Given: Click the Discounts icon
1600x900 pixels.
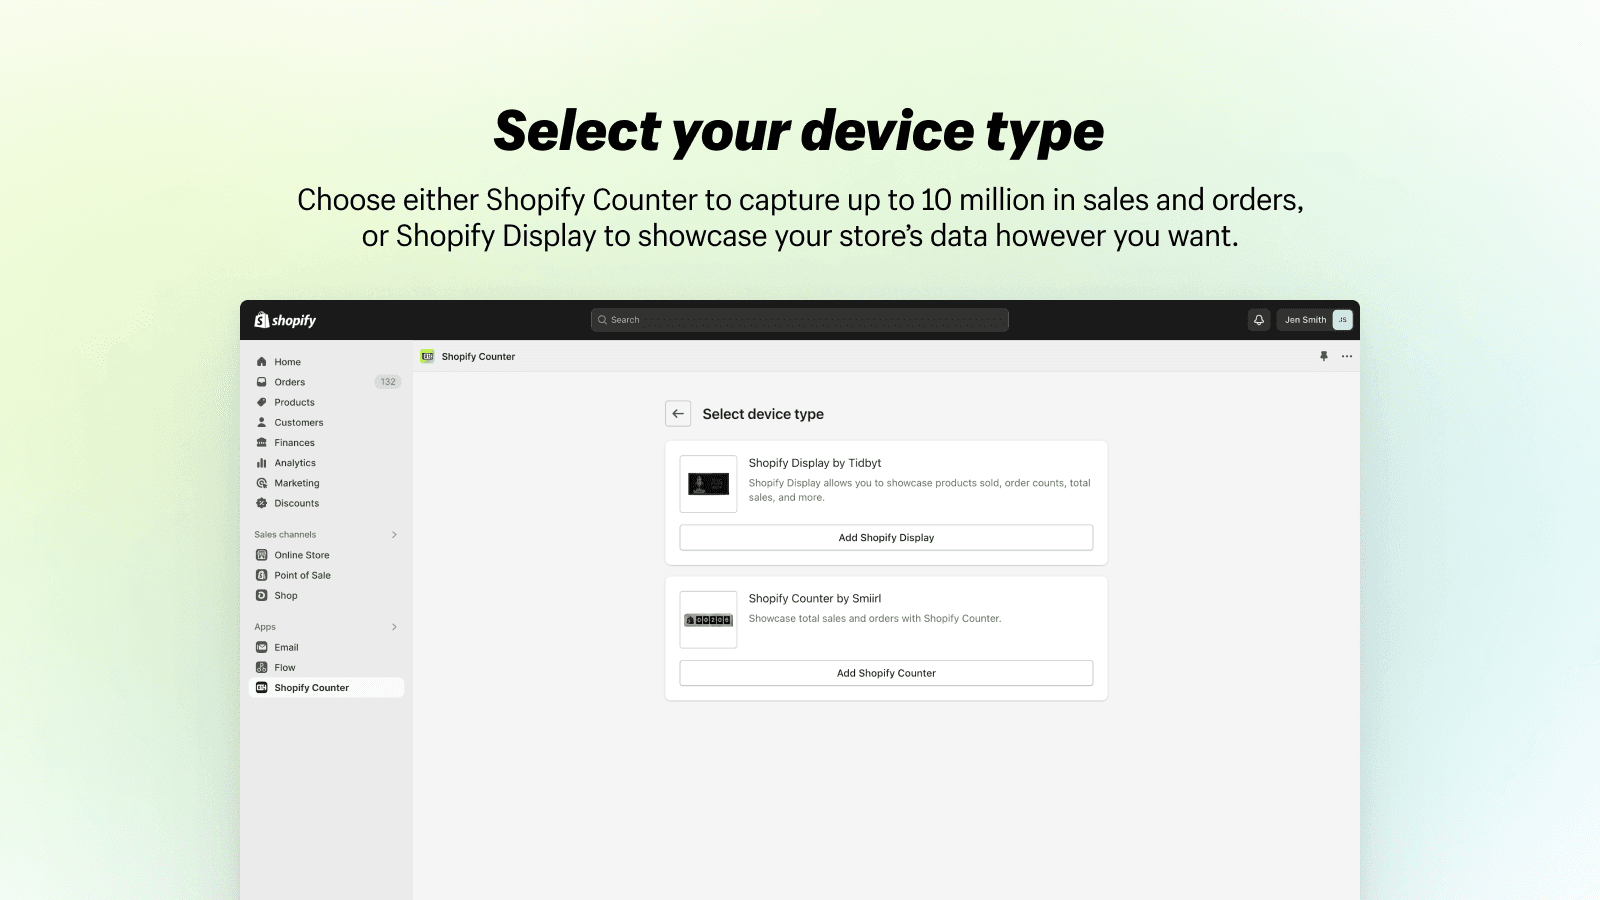Looking at the screenshot, I should pyautogui.click(x=262, y=503).
